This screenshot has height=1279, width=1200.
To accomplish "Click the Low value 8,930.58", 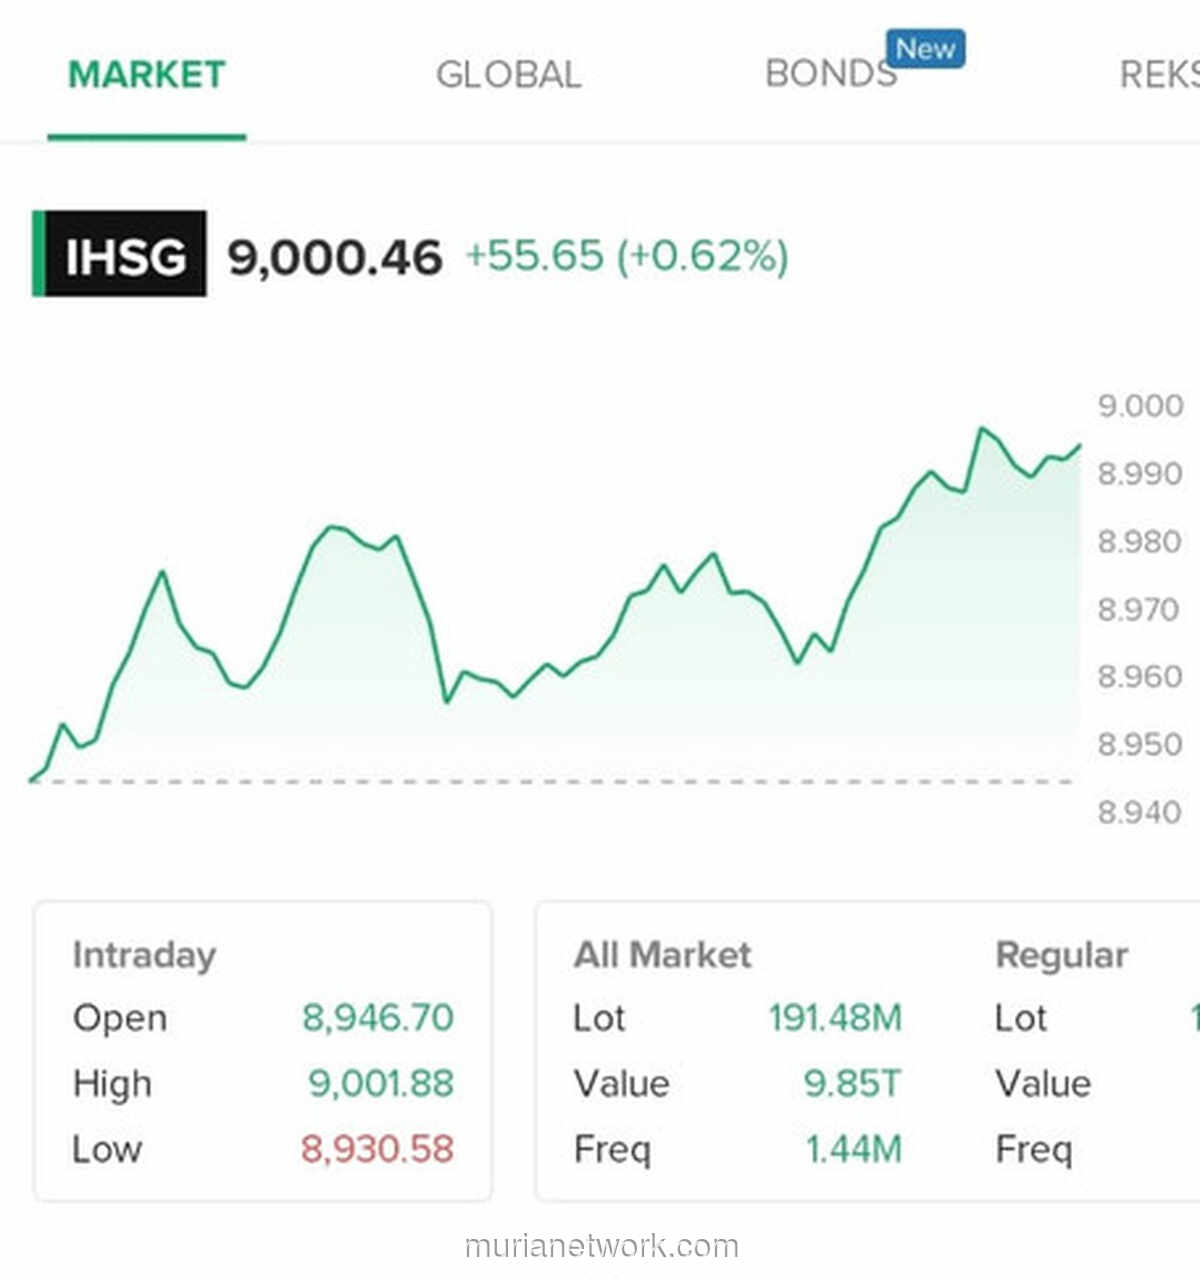I will (378, 1150).
